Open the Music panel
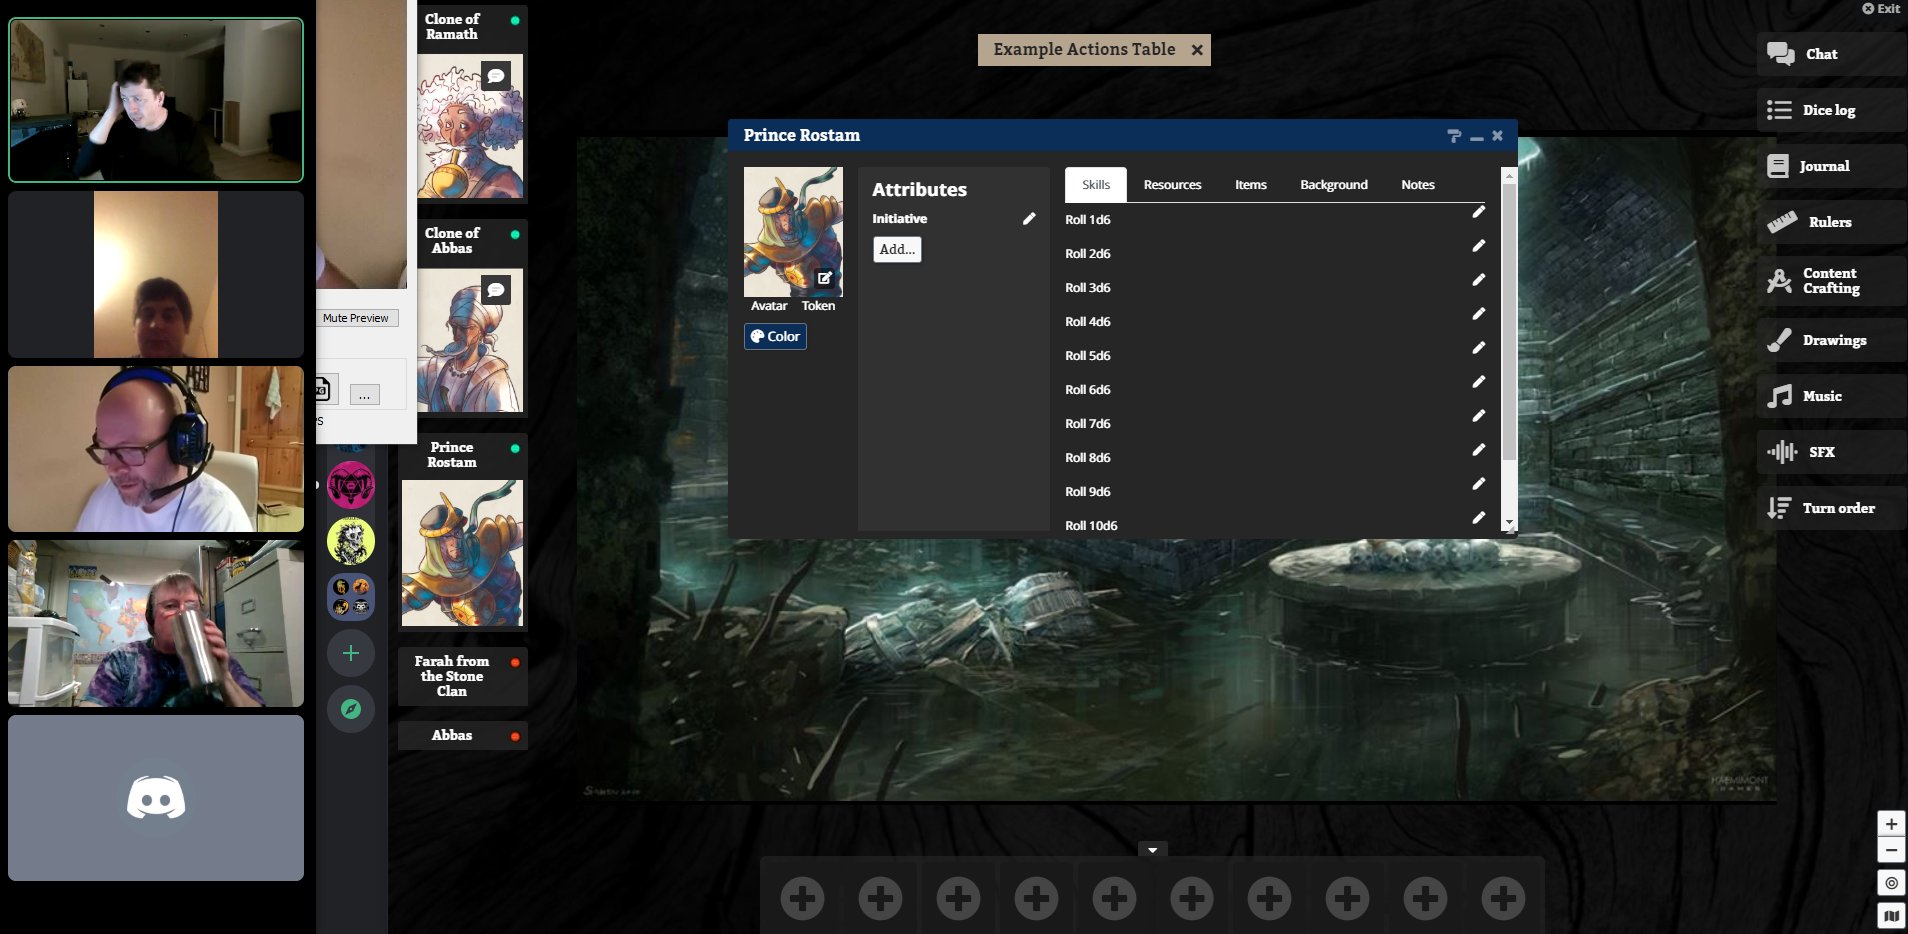 pos(1821,396)
